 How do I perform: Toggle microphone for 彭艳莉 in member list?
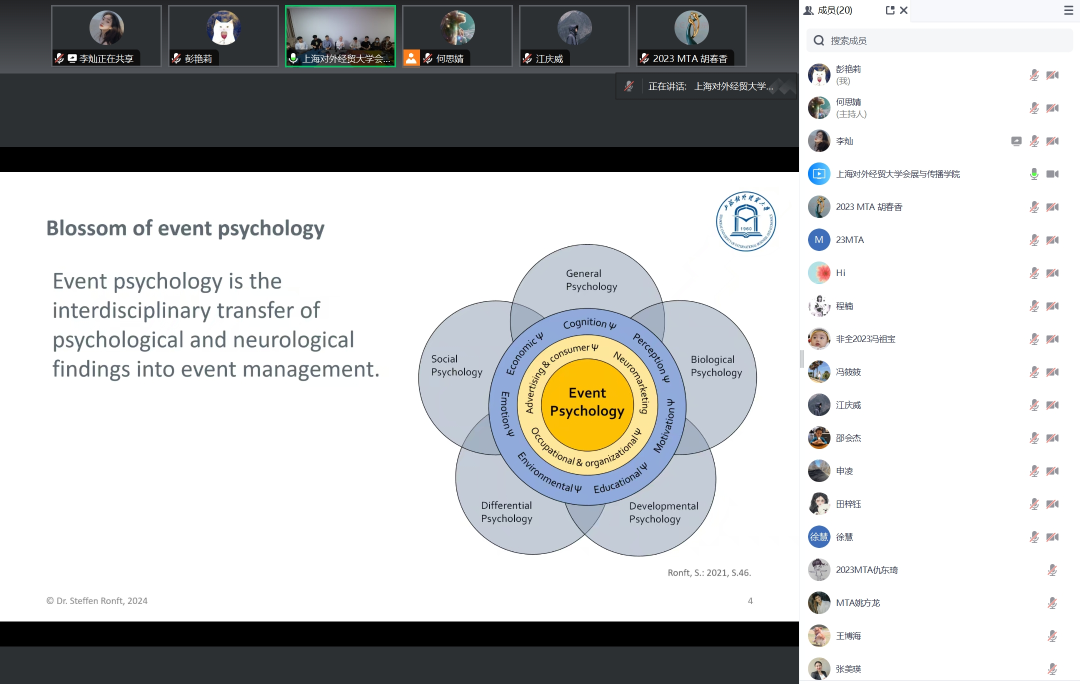pyautogui.click(x=1034, y=75)
